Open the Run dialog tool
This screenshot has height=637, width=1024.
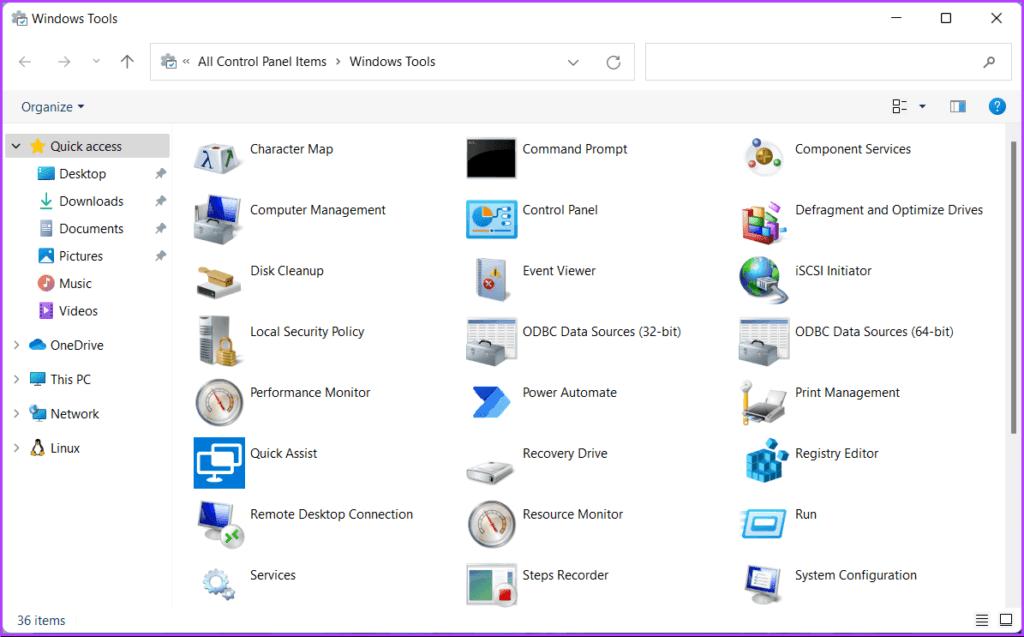804,513
